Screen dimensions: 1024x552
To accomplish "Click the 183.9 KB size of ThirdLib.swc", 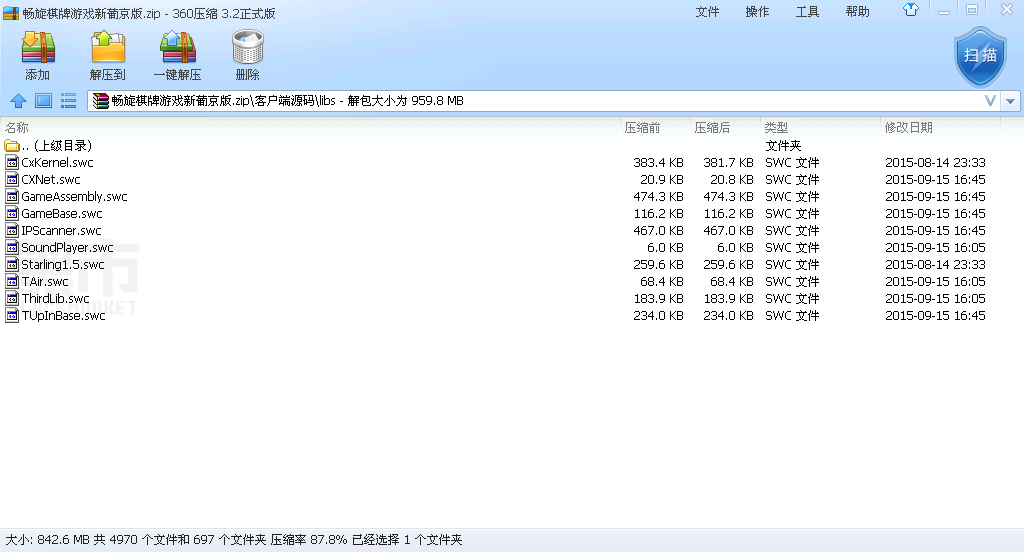I will pos(658,299).
